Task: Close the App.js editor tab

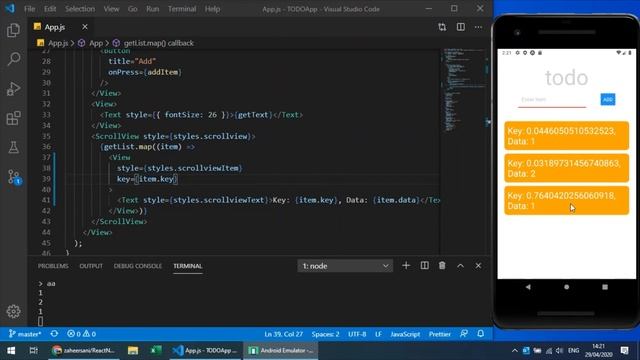Action: click(84, 27)
